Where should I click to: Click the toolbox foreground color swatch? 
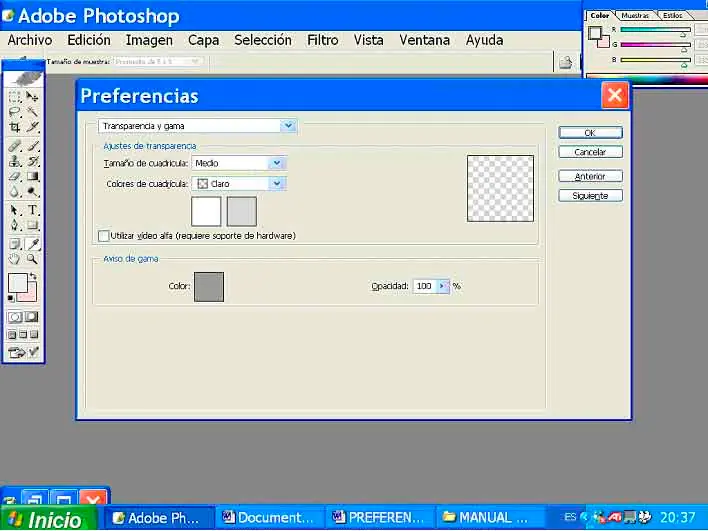point(18,284)
